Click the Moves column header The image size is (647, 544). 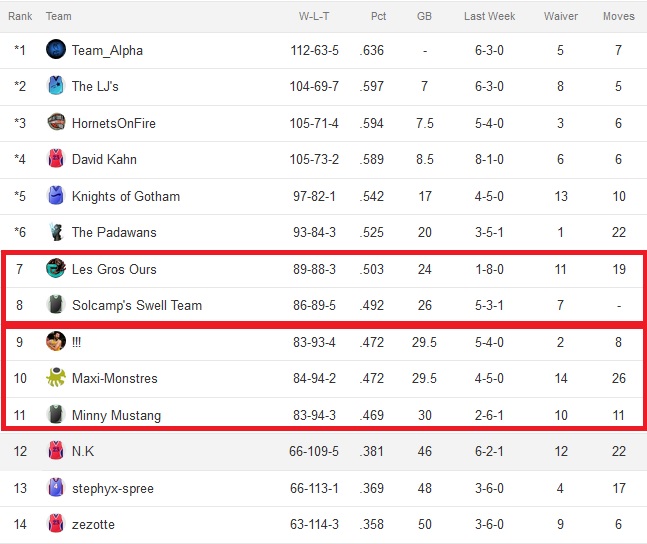tap(619, 16)
